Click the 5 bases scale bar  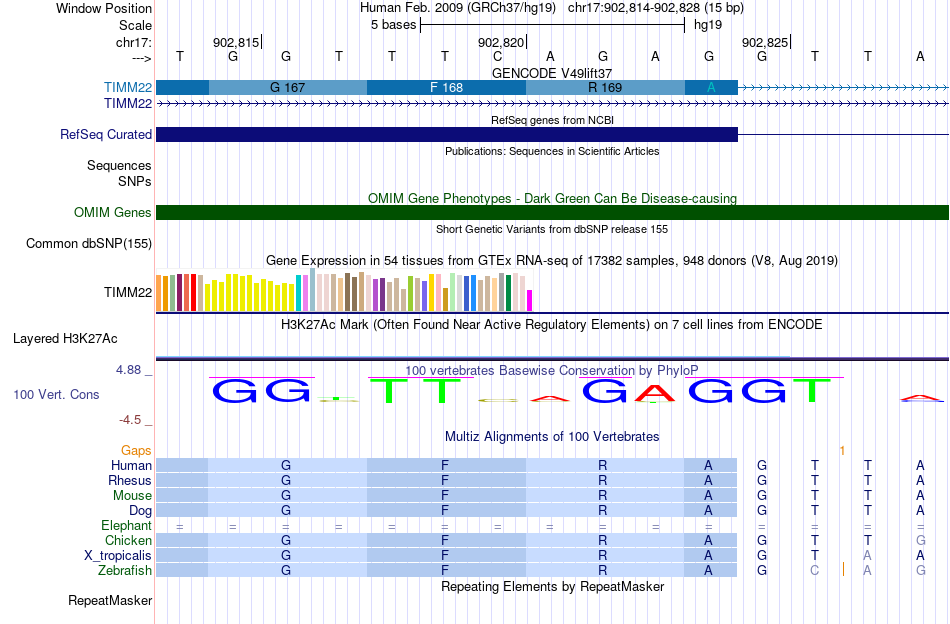point(553,25)
